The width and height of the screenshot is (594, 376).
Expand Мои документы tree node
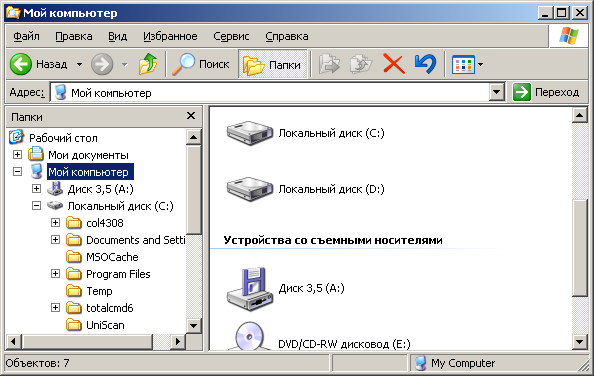[17, 154]
